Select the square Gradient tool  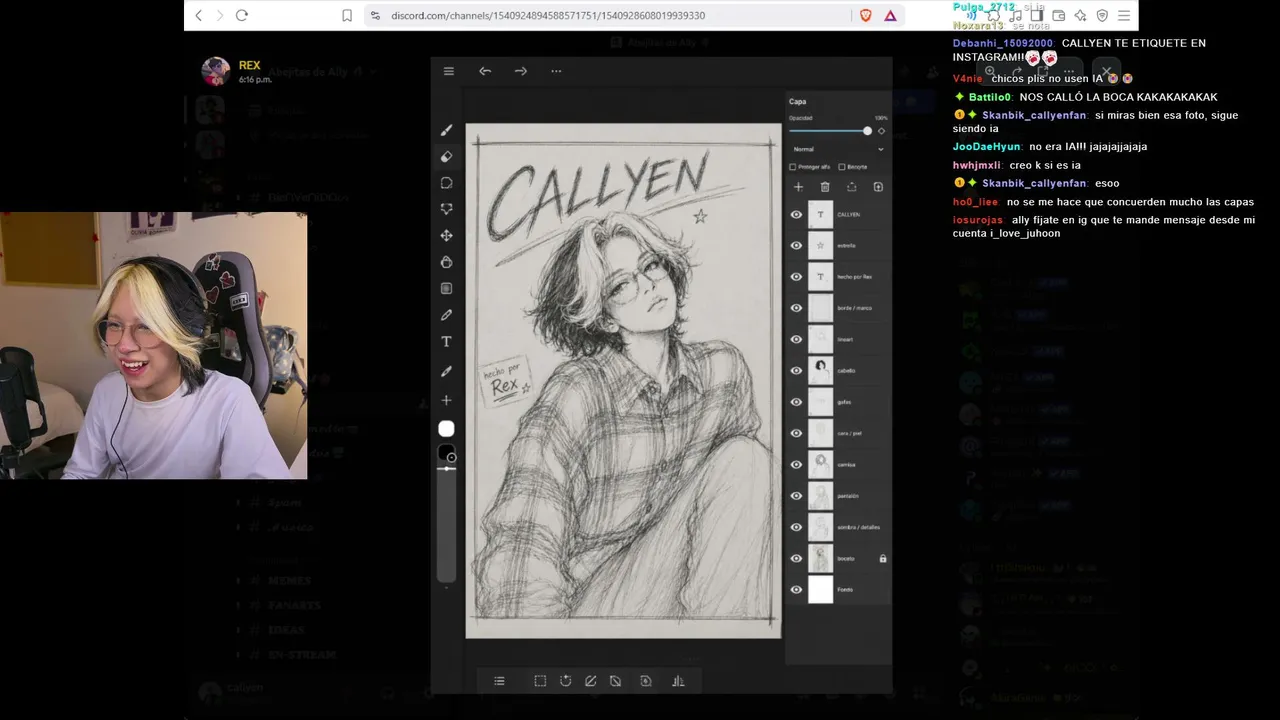tap(446, 289)
